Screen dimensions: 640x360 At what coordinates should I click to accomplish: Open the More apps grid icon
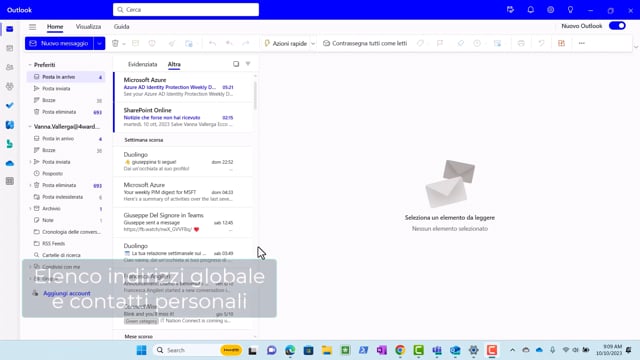point(10,181)
